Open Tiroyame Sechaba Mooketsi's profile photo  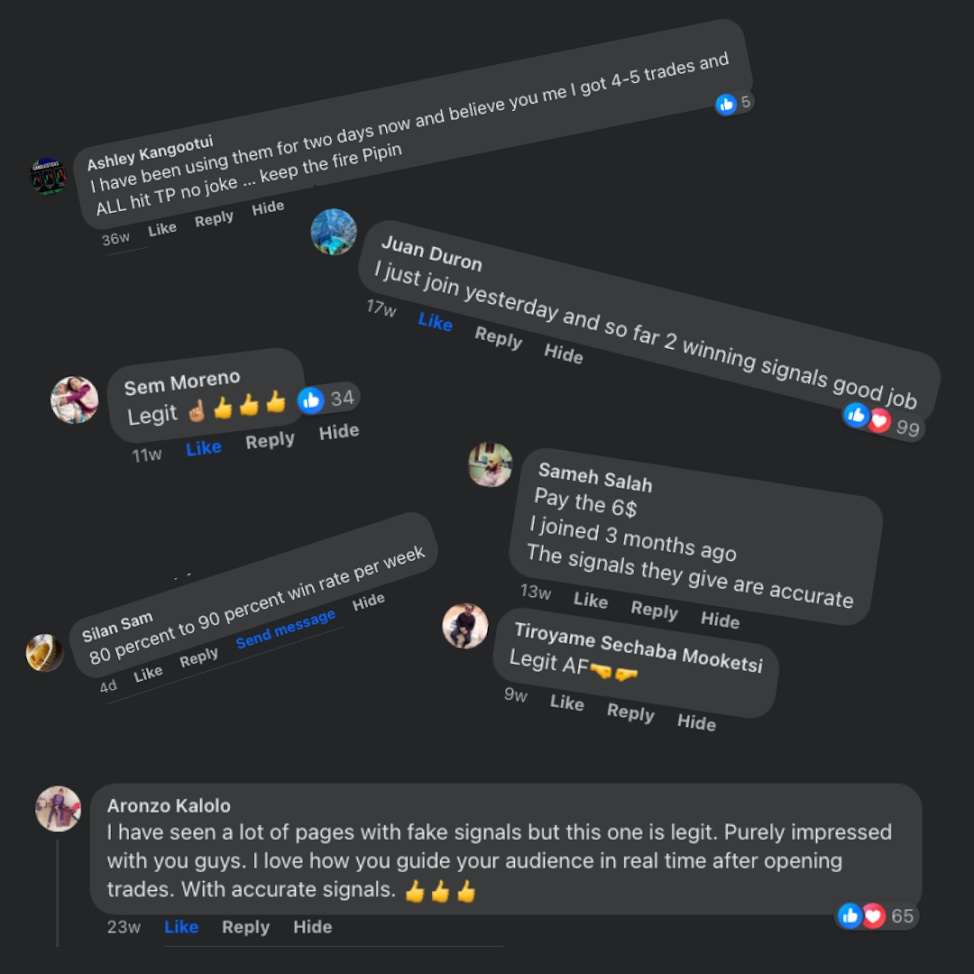tap(465, 626)
